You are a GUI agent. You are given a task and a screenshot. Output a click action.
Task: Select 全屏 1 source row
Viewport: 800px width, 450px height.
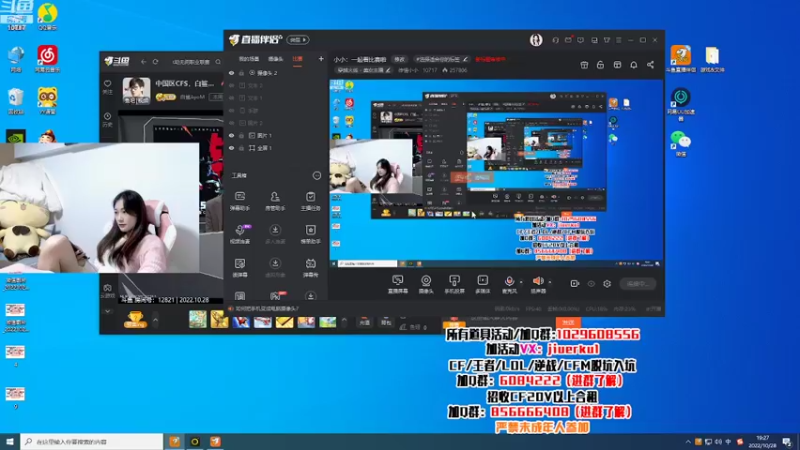click(276, 148)
